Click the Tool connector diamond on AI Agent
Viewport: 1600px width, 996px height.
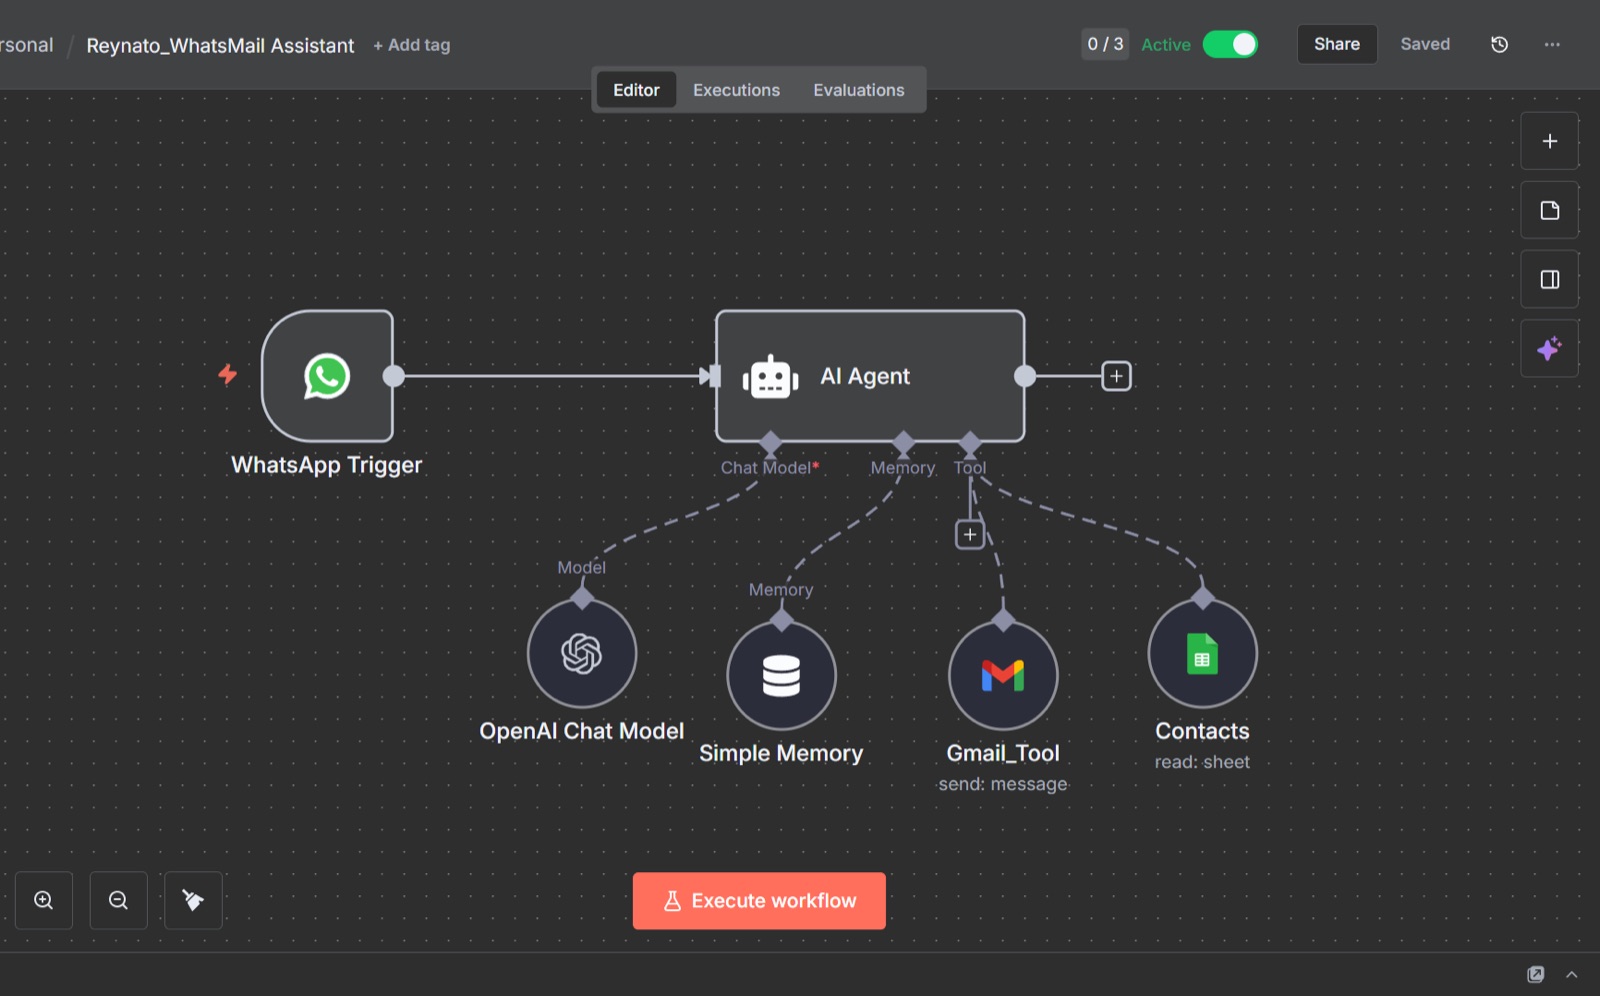tap(970, 443)
